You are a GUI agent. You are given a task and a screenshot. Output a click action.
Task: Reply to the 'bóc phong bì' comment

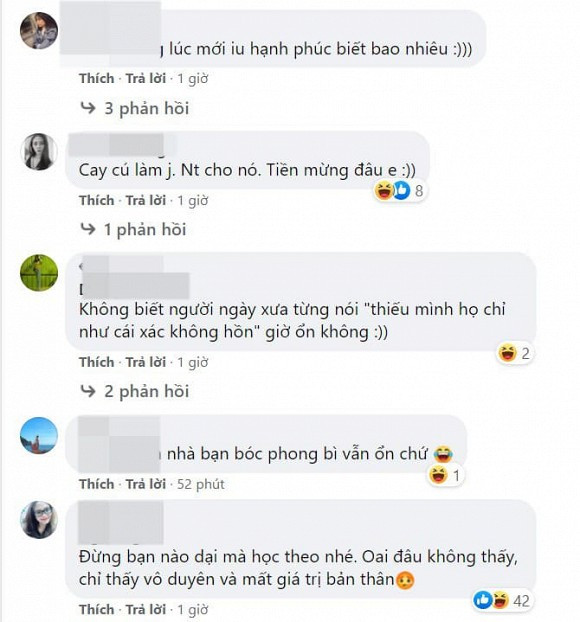(146, 484)
